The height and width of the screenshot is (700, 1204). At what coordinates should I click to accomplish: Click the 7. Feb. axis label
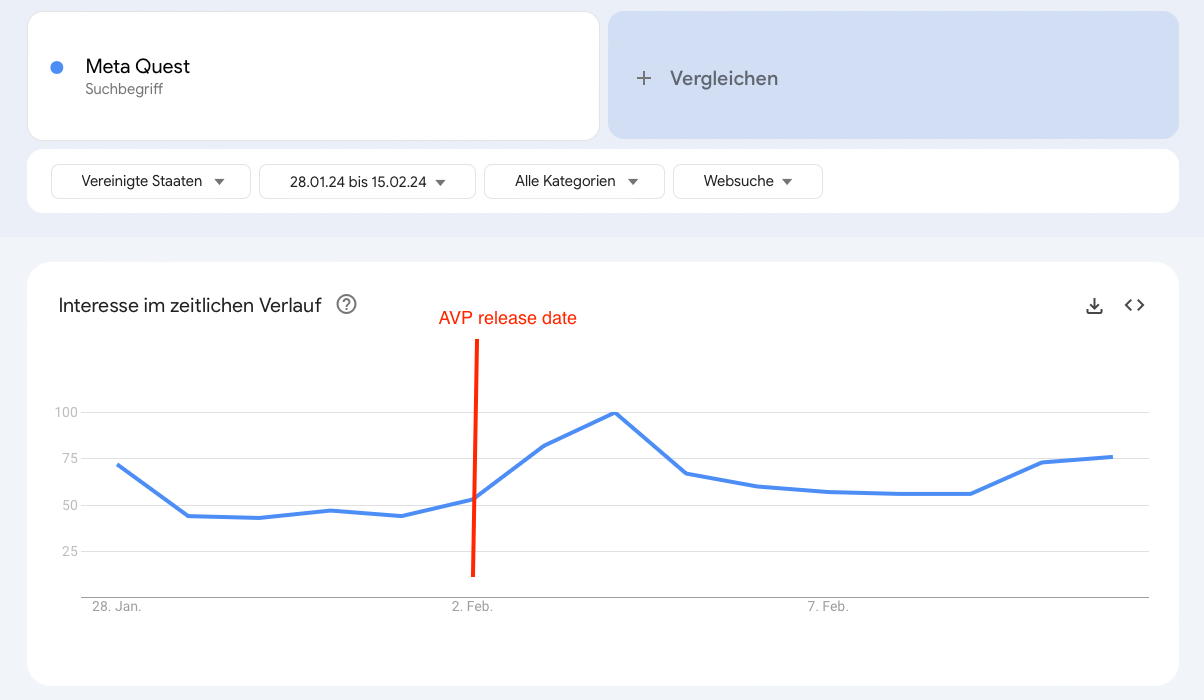827,607
